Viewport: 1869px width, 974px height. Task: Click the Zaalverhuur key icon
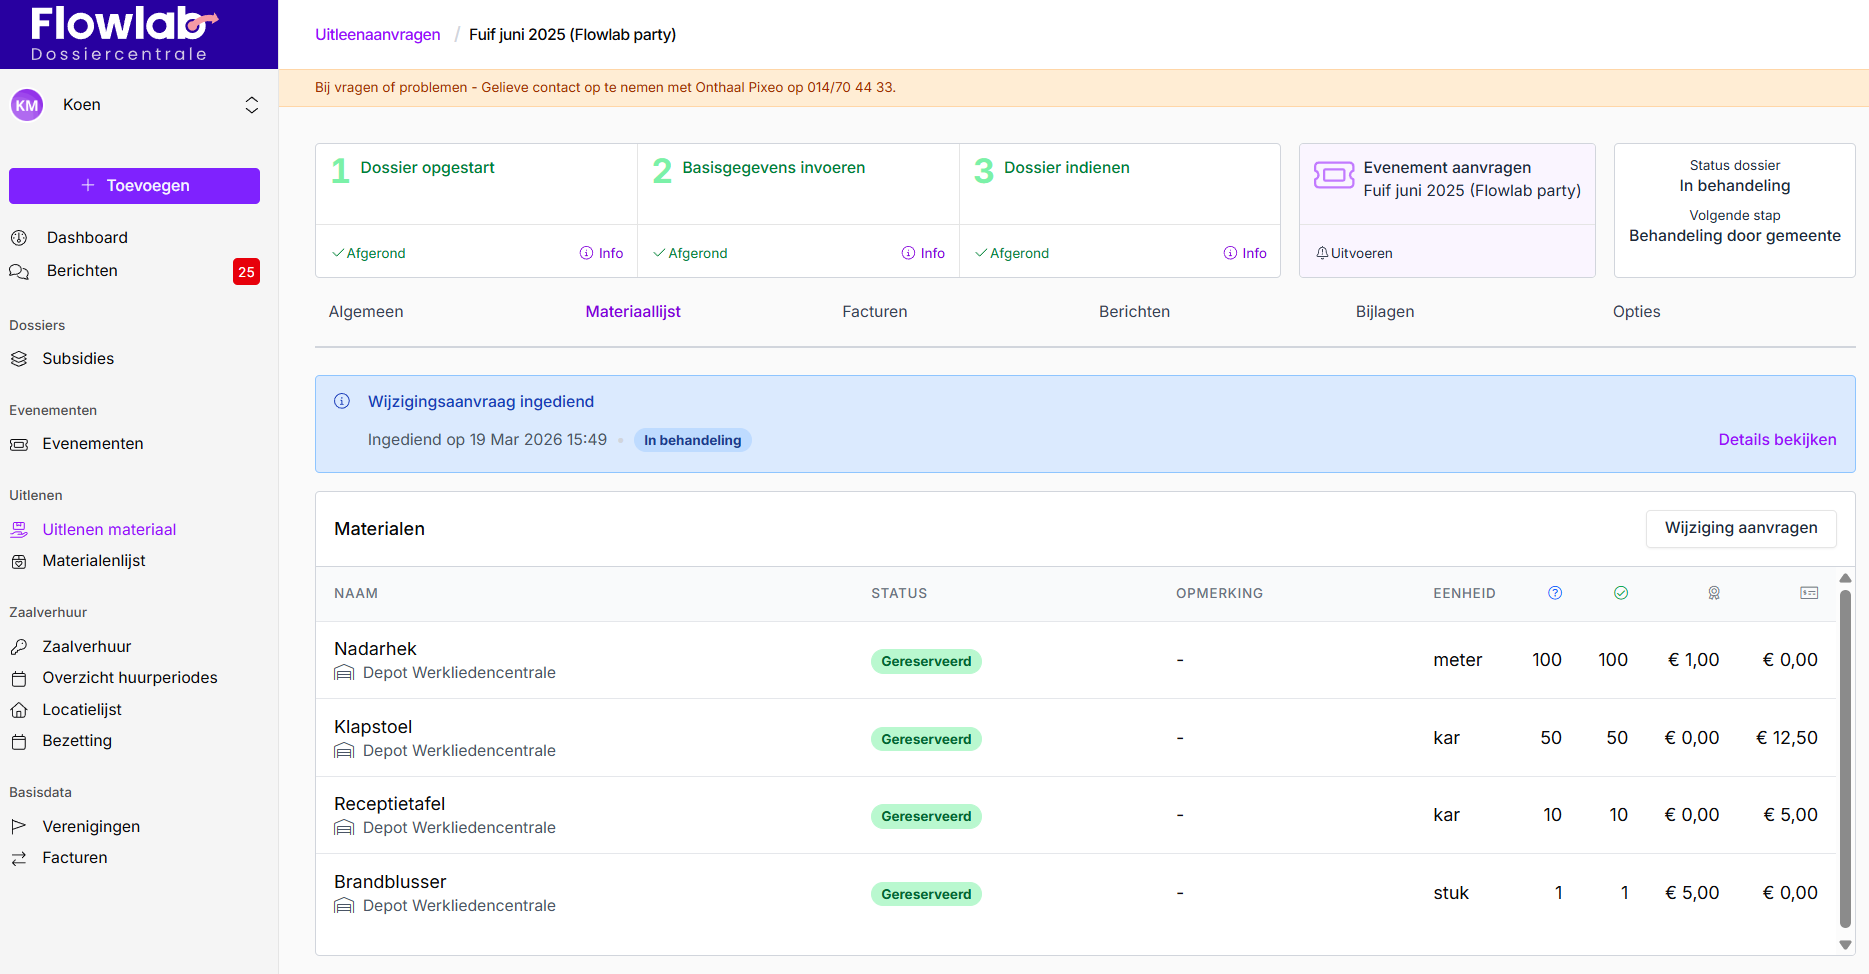click(x=19, y=647)
